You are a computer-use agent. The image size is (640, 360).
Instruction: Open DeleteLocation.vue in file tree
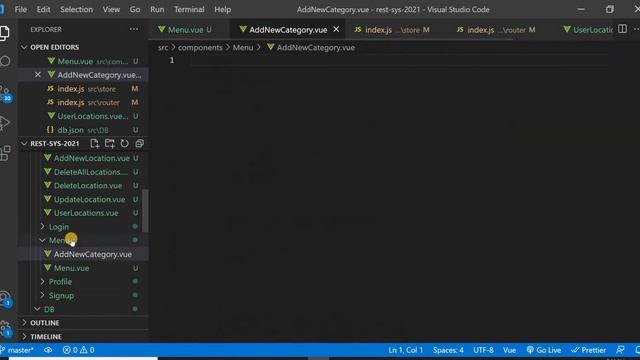click(x=83, y=185)
